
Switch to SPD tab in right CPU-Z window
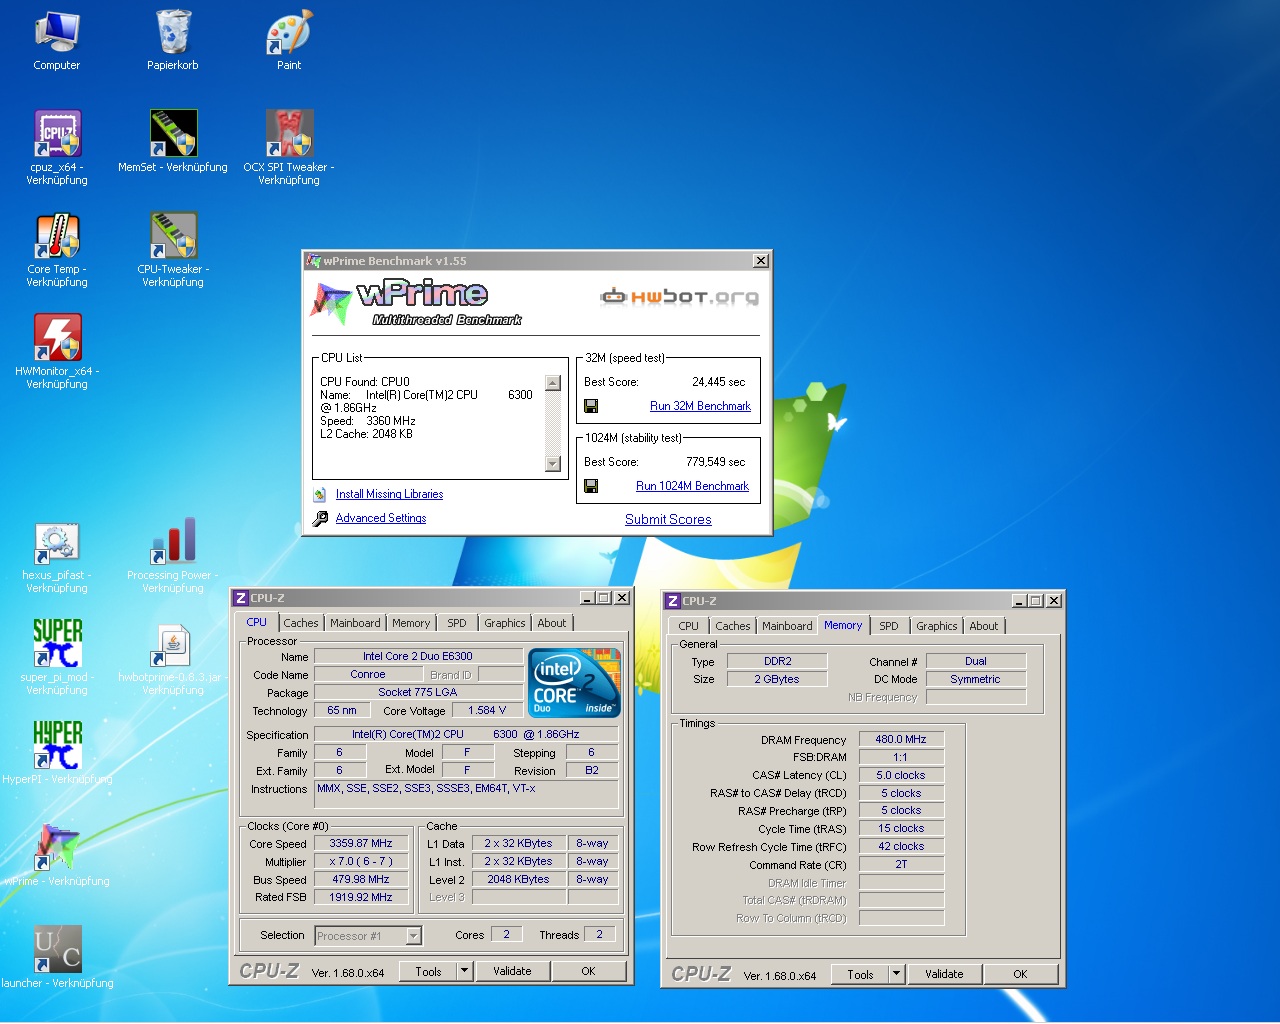889,626
